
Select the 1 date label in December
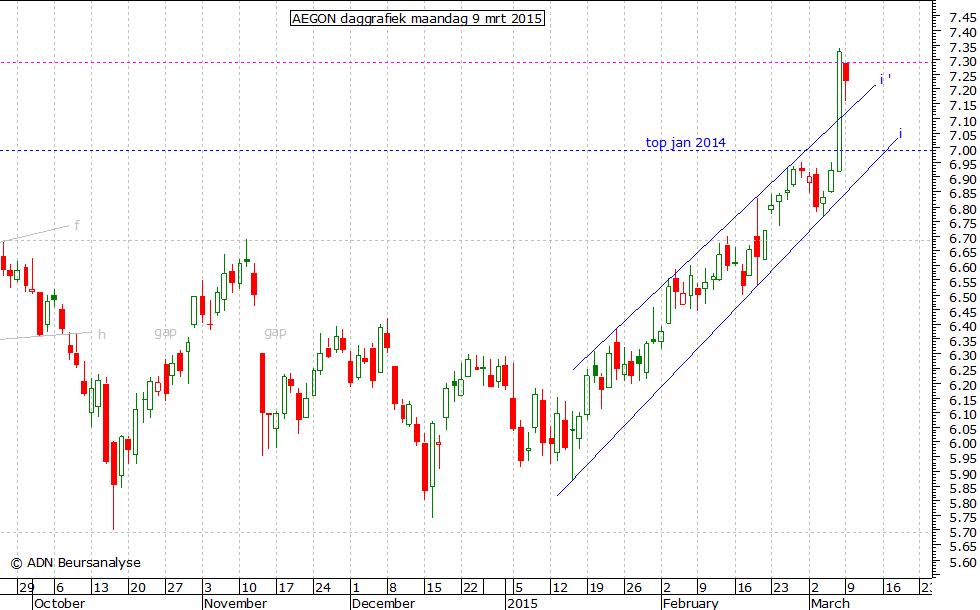tap(356, 588)
